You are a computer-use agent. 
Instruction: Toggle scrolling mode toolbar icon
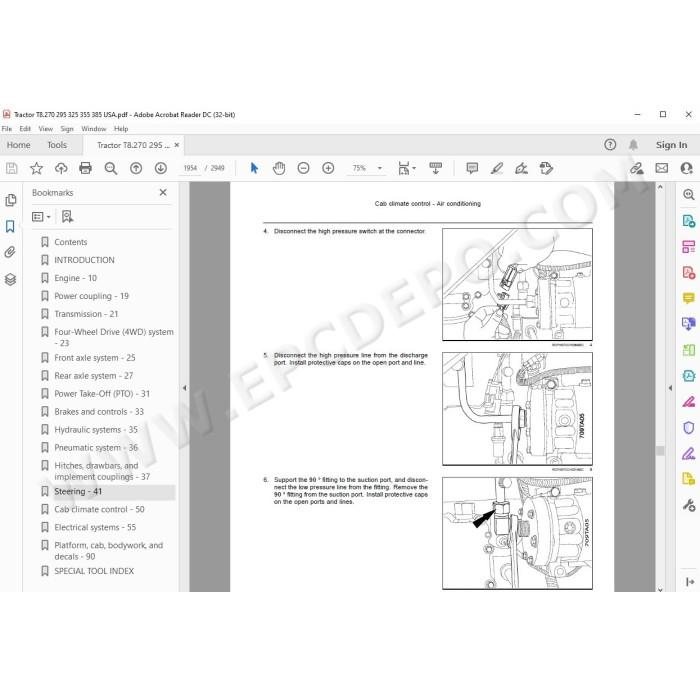click(435, 168)
